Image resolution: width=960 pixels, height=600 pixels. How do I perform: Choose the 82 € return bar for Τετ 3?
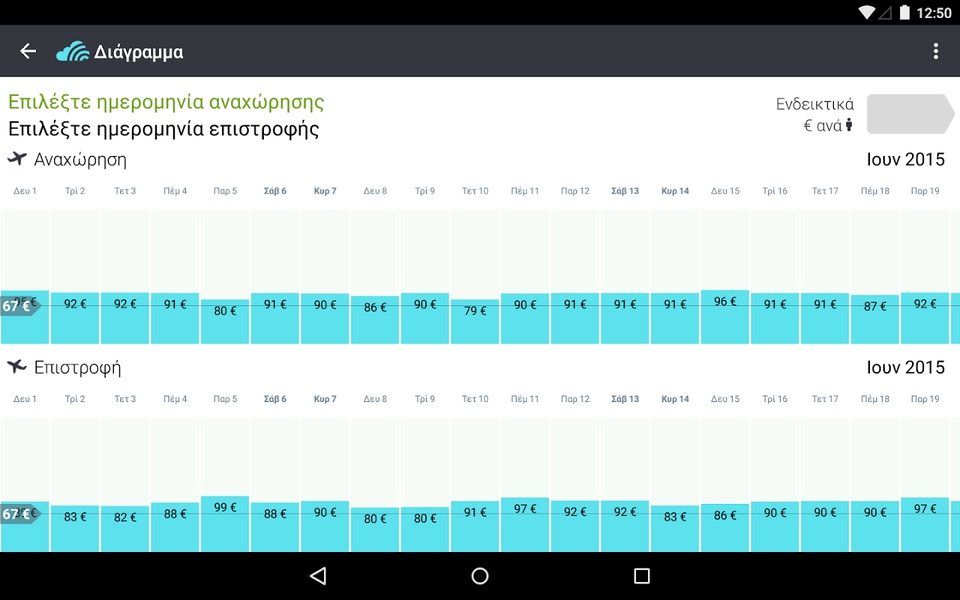point(125,529)
